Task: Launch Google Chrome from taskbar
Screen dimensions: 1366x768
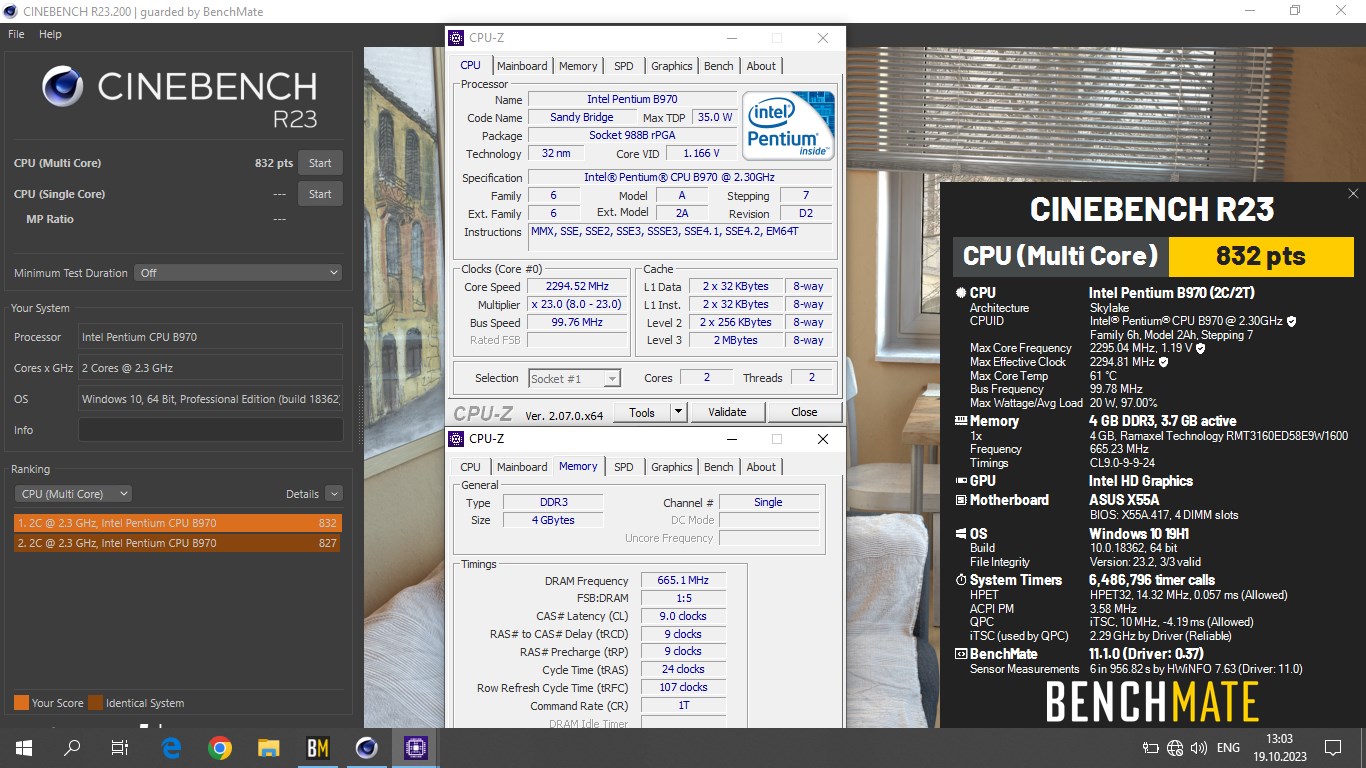Action: coord(220,748)
